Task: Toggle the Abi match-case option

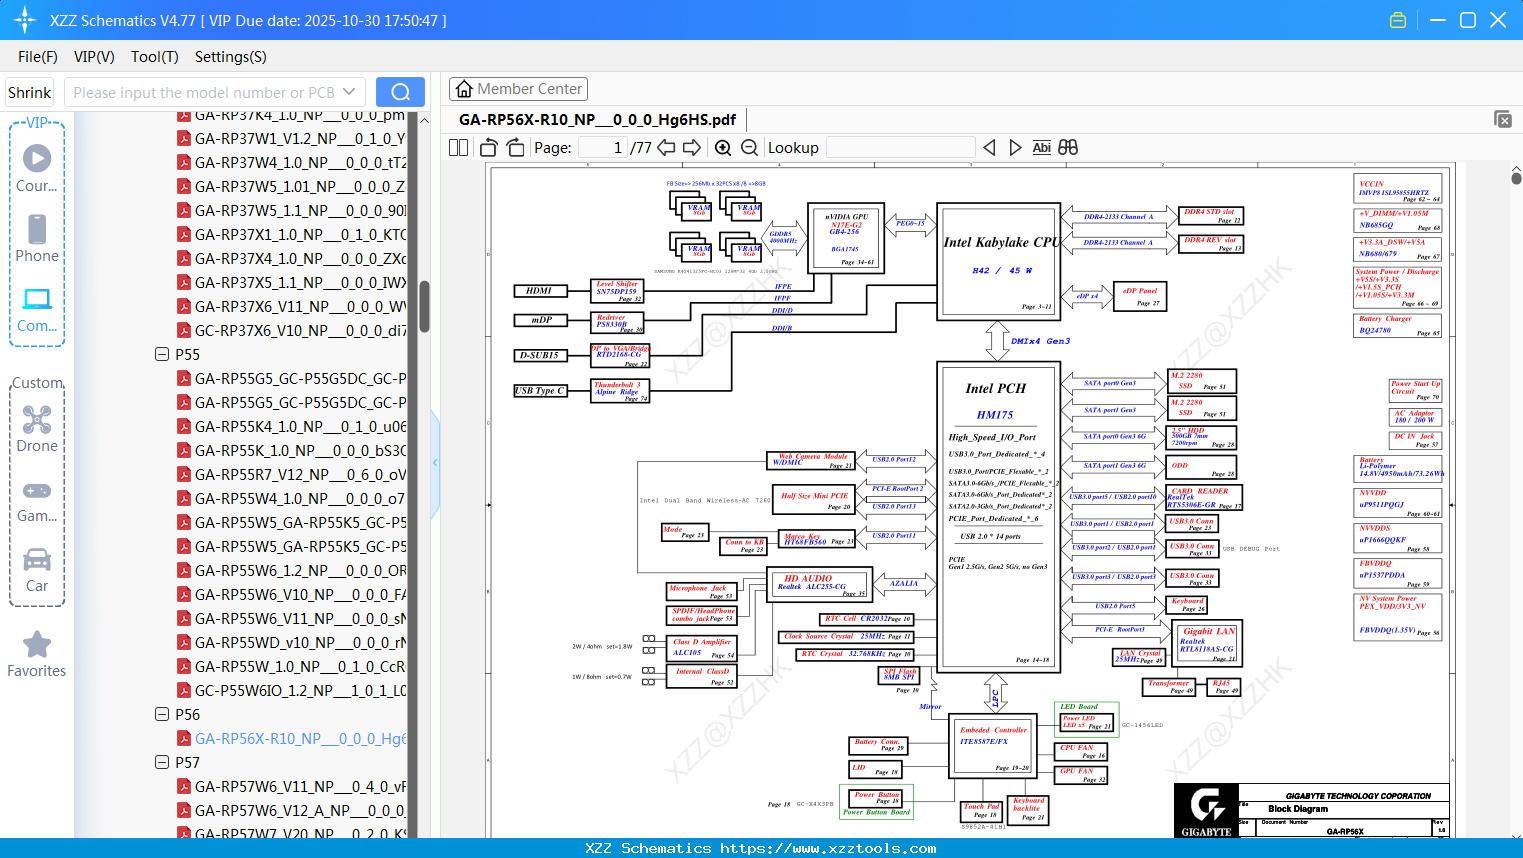Action: pyautogui.click(x=1041, y=148)
